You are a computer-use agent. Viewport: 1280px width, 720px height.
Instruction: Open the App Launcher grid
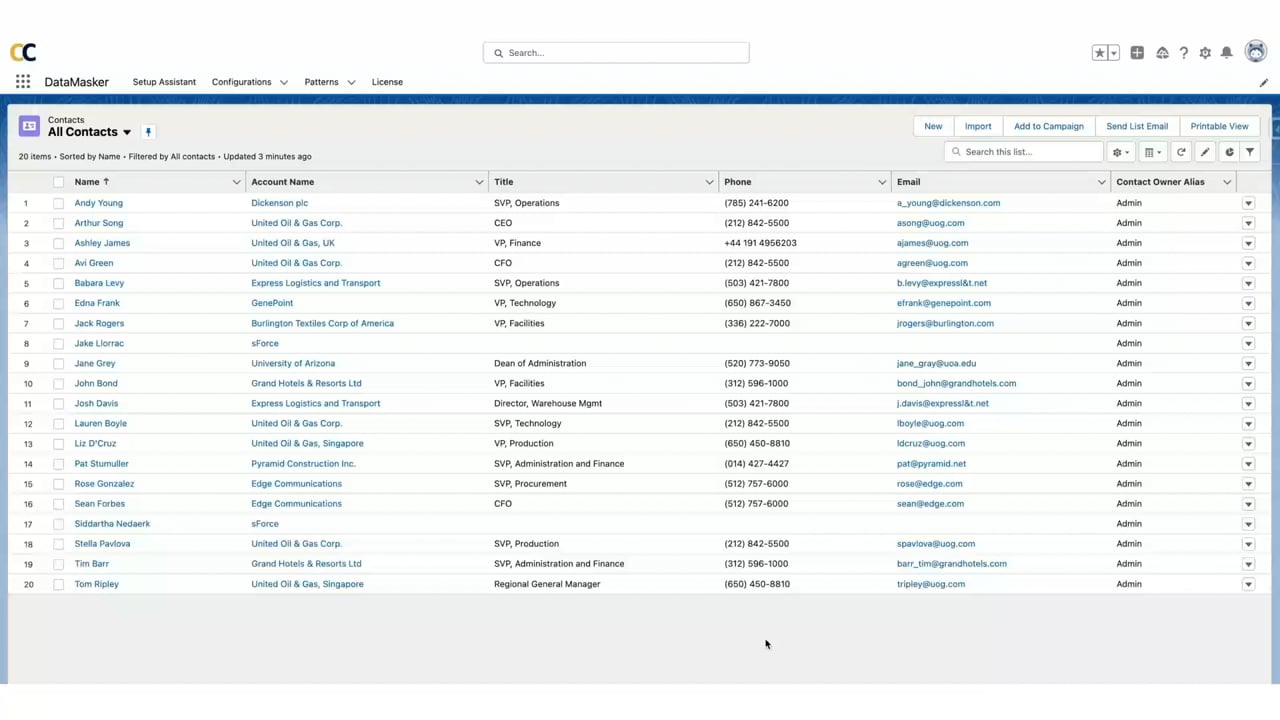pos(23,82)
